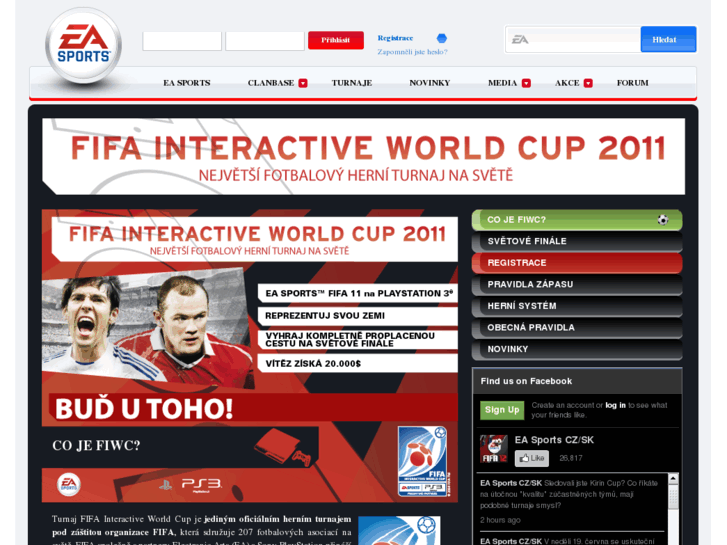Open the NOVINKY menu item in top navigation
This screenshot has width=727, height=545.
click(x=430, y=83)
